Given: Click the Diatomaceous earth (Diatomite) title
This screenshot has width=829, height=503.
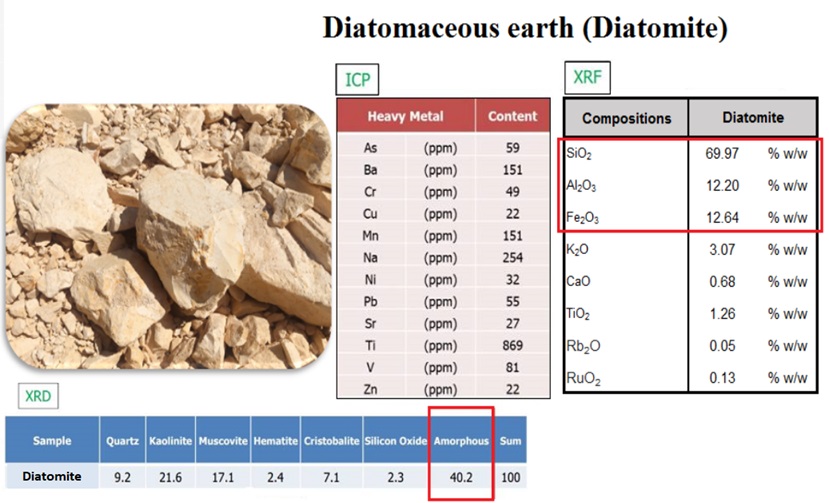Looking at the screenshot, I should coord(525,28).
